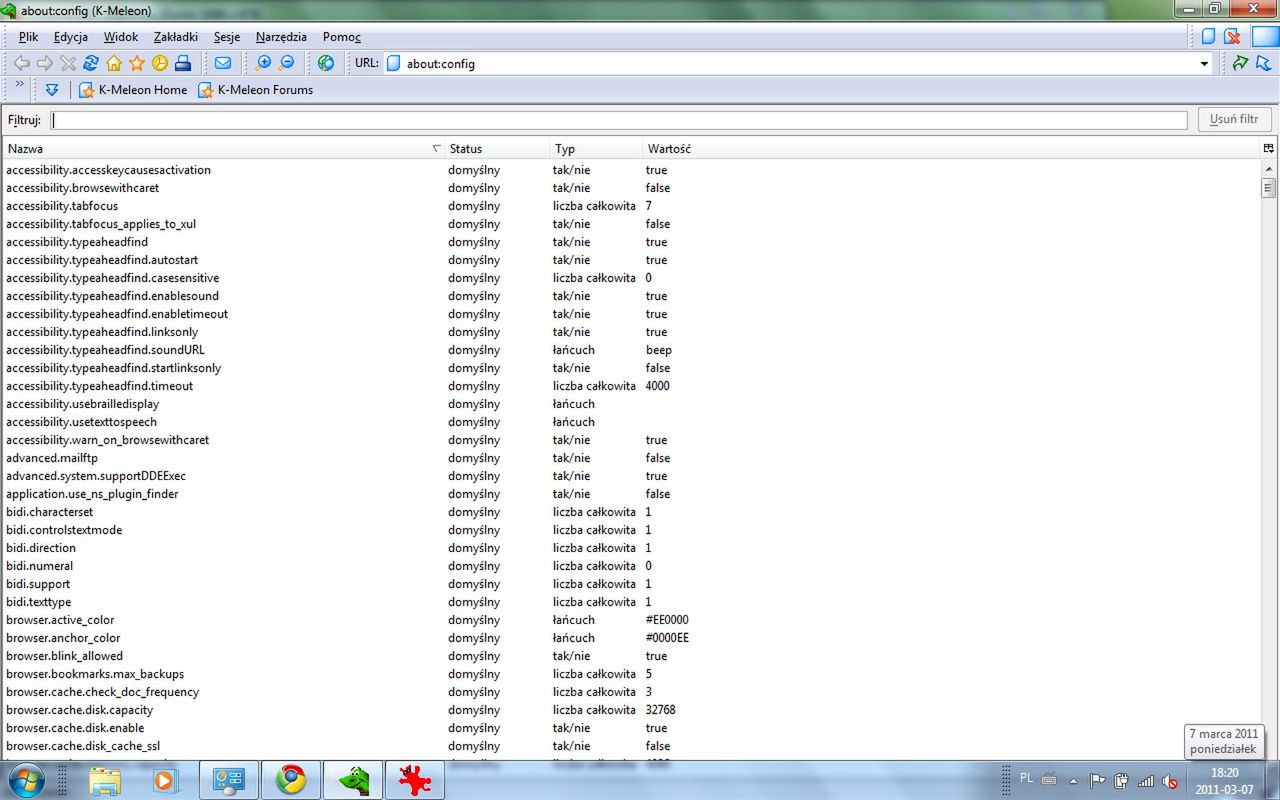Click the globe icon on the toolbar
Image resolution: width=1280 pixels, height=800 pixels.
[325, 62]
